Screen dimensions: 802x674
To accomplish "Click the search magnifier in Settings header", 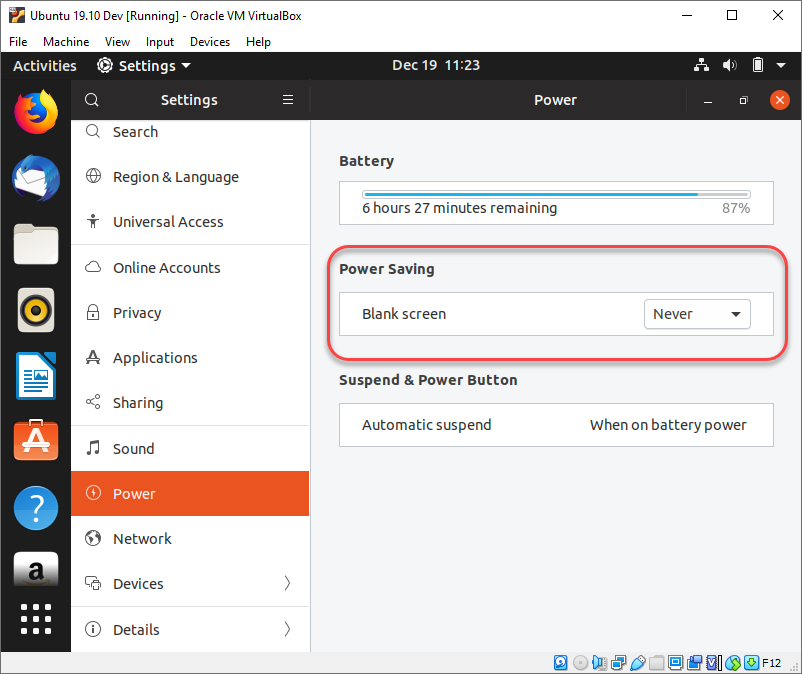I will 92,100.
